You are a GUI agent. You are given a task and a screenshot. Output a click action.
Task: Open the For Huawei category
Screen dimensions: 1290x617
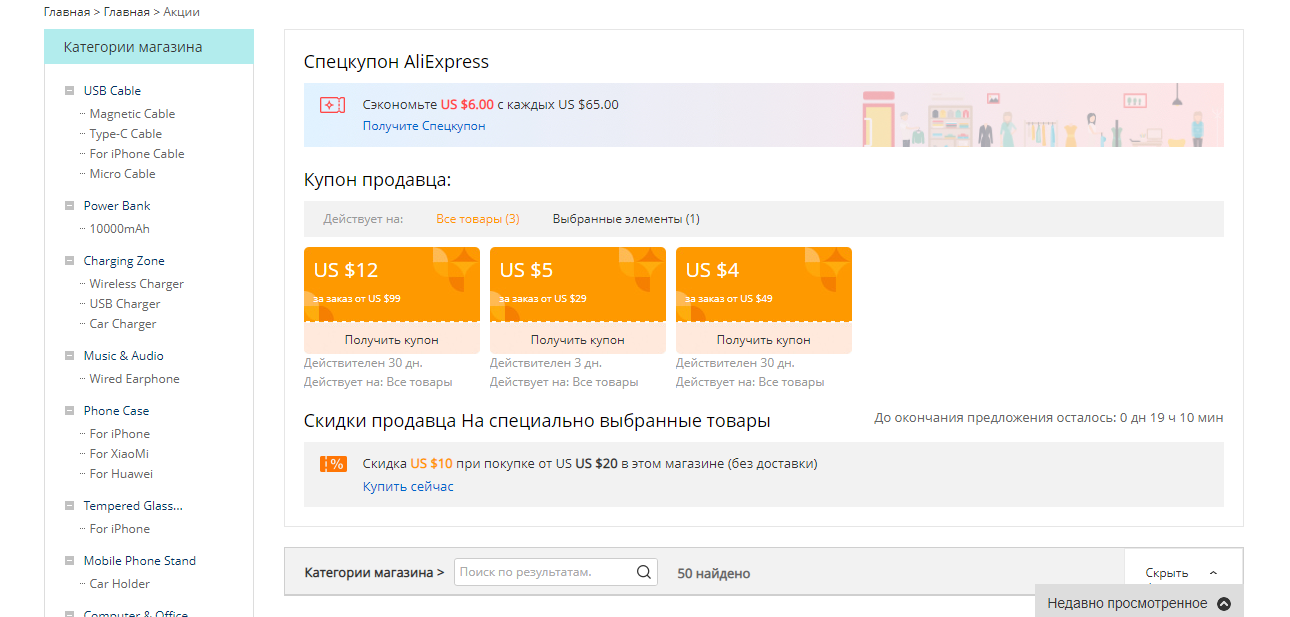coord(121,474)
